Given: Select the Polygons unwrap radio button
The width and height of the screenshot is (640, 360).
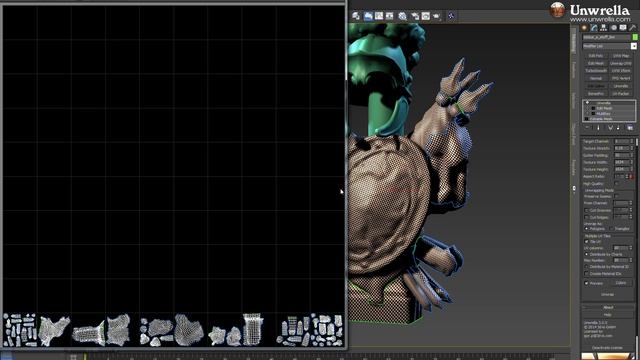Looking at the screenshot, I should (x=587, y=229).
